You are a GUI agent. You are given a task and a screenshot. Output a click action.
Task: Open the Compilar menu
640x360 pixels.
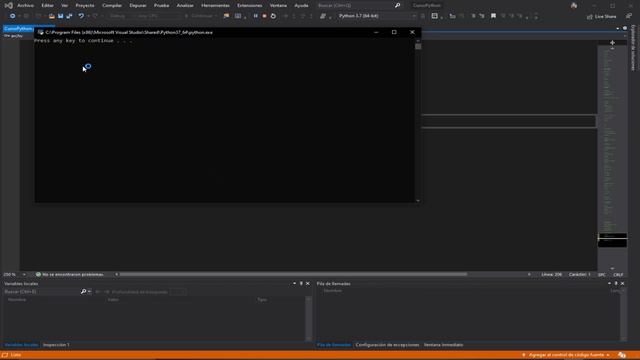(x=112, y=5)
